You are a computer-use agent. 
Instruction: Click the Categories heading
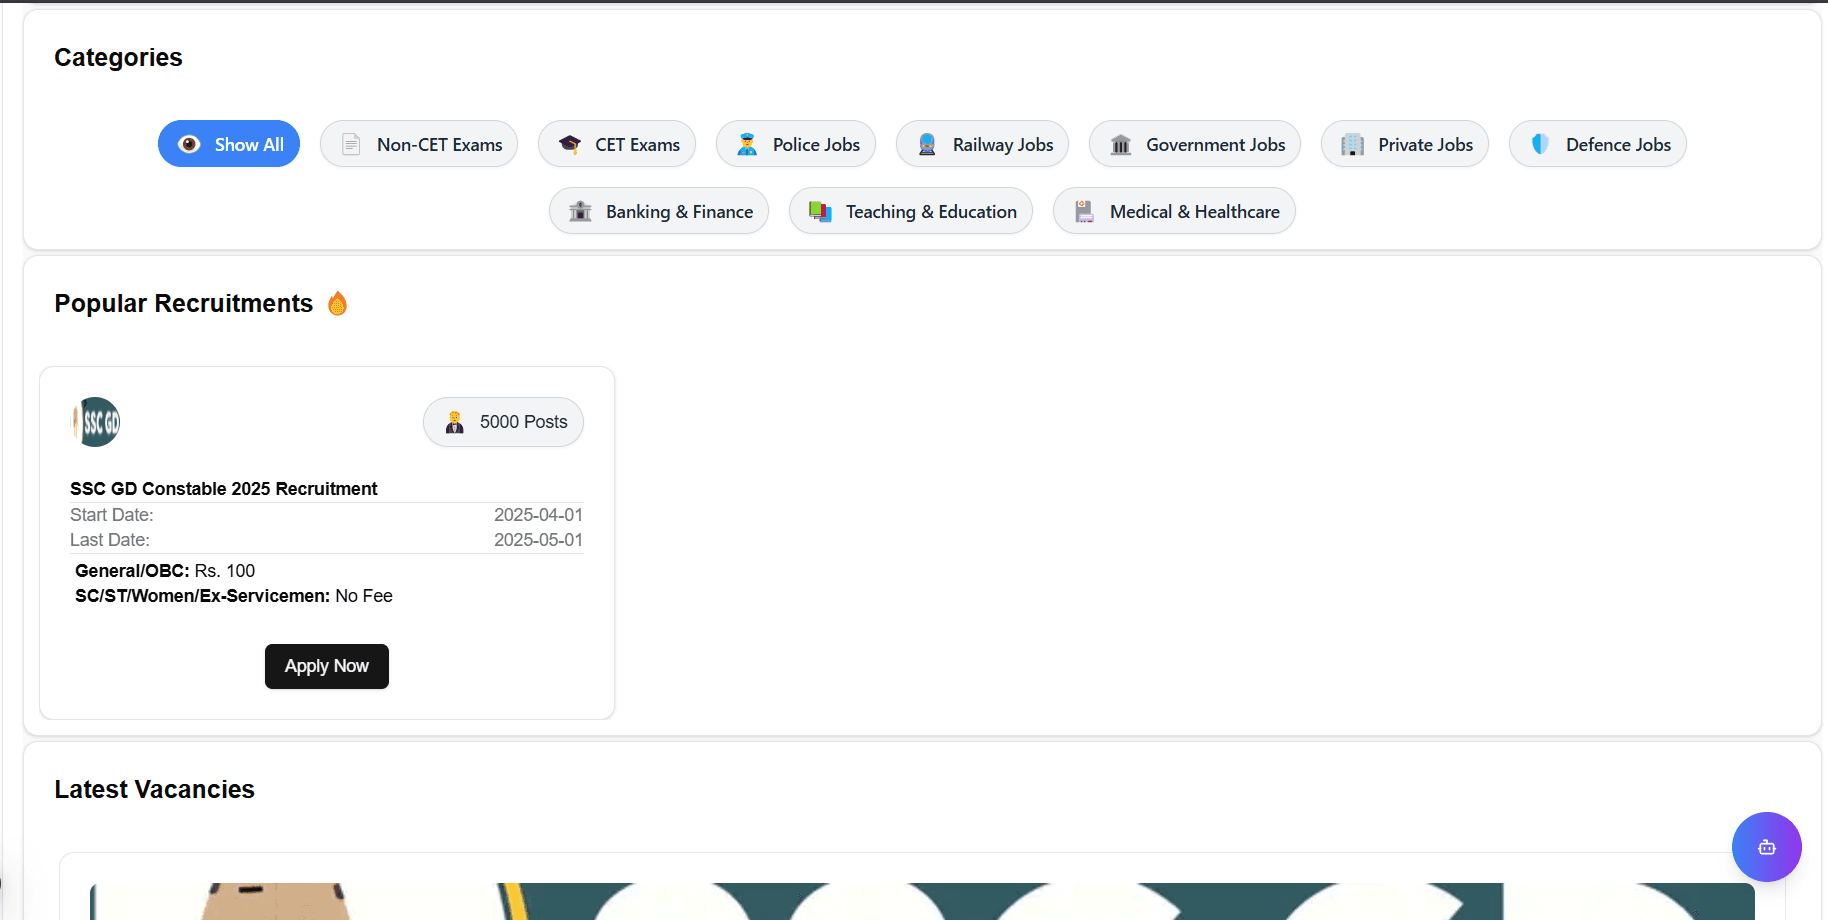click(x=118, y=57)
